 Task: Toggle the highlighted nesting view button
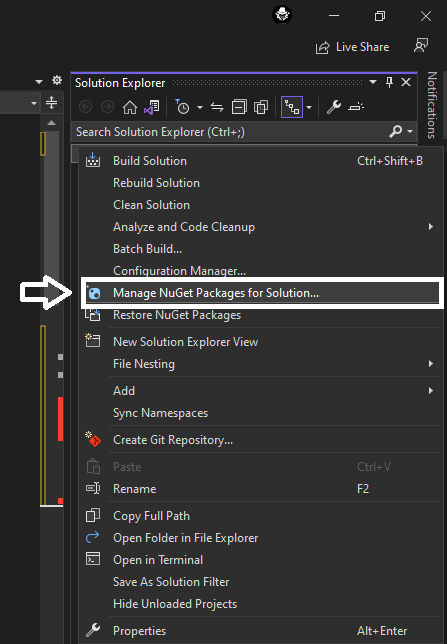(292, 107)
